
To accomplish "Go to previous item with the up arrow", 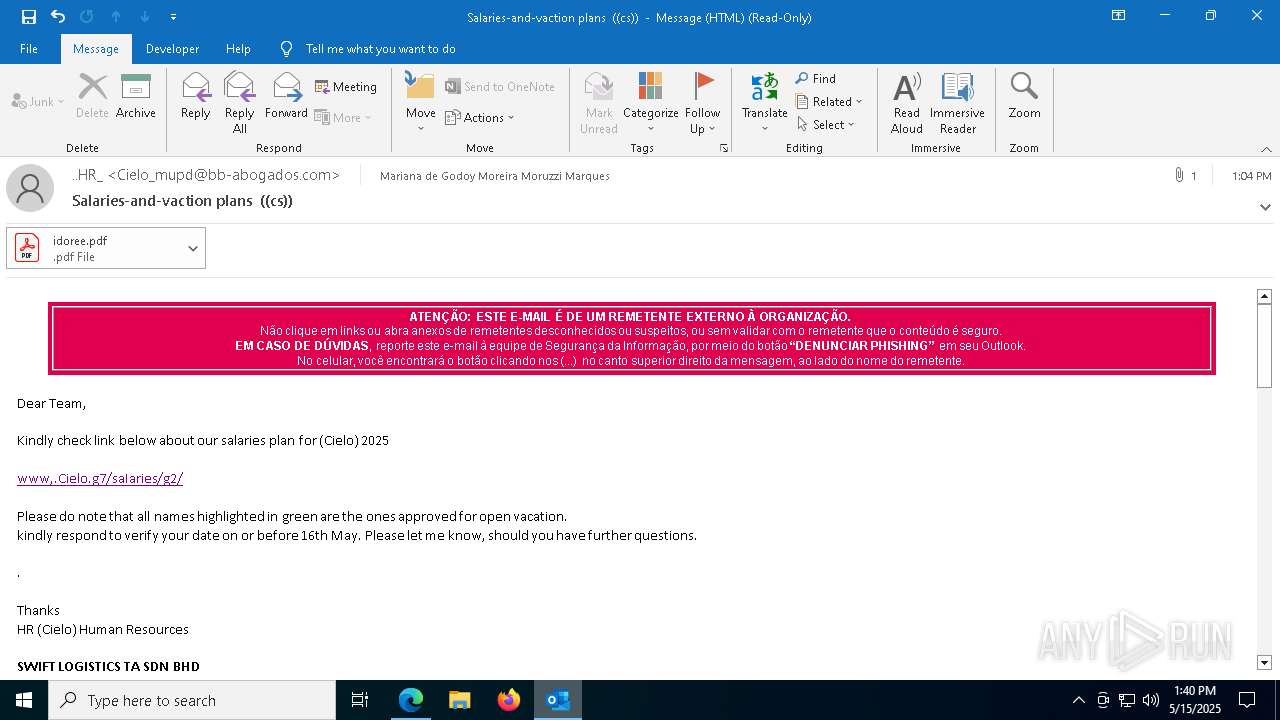I will [116, 17].
